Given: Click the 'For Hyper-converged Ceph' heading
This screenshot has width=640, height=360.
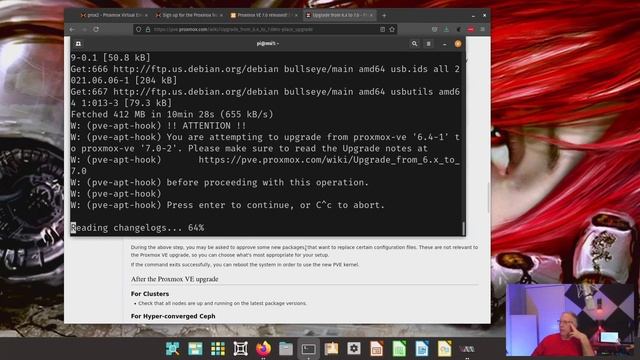Looking at the screenshot, I should (173, 316).
